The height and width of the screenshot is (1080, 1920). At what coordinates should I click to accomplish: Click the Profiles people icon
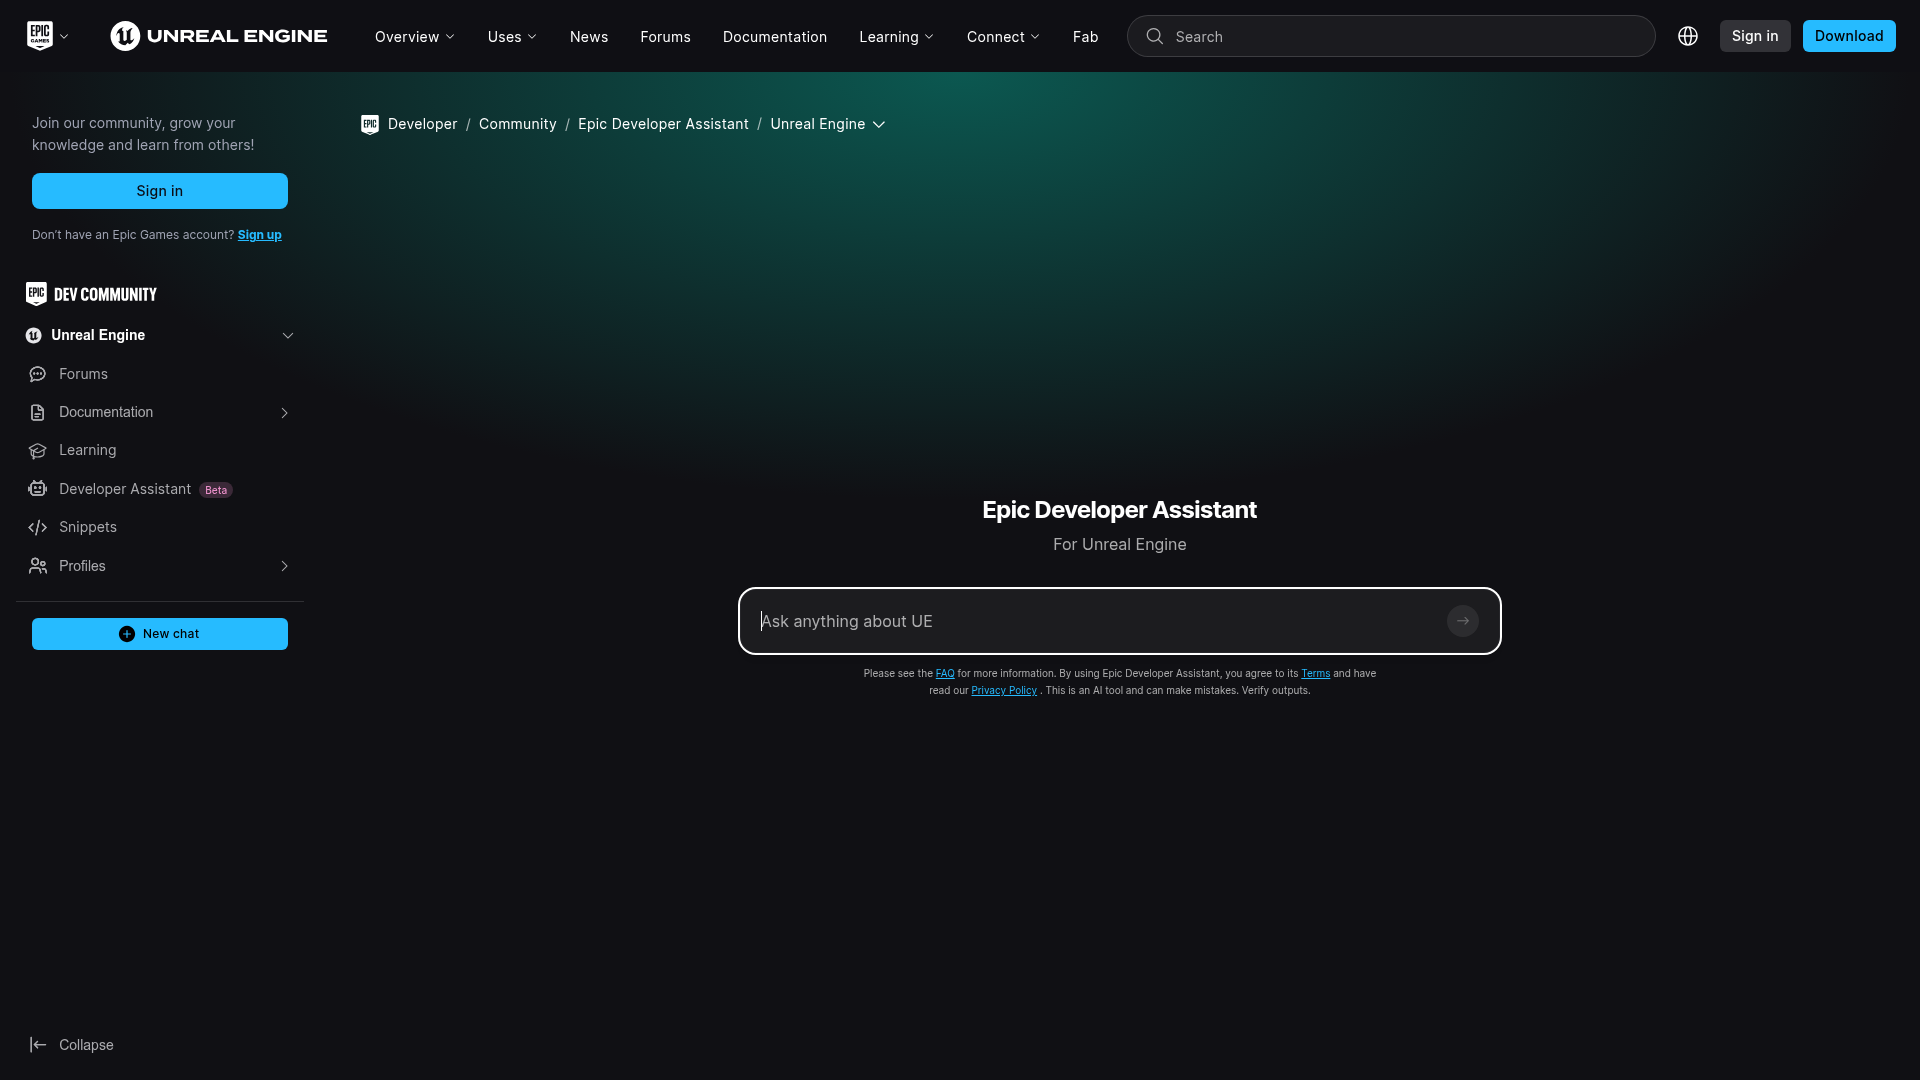click(x=37, y=566)
